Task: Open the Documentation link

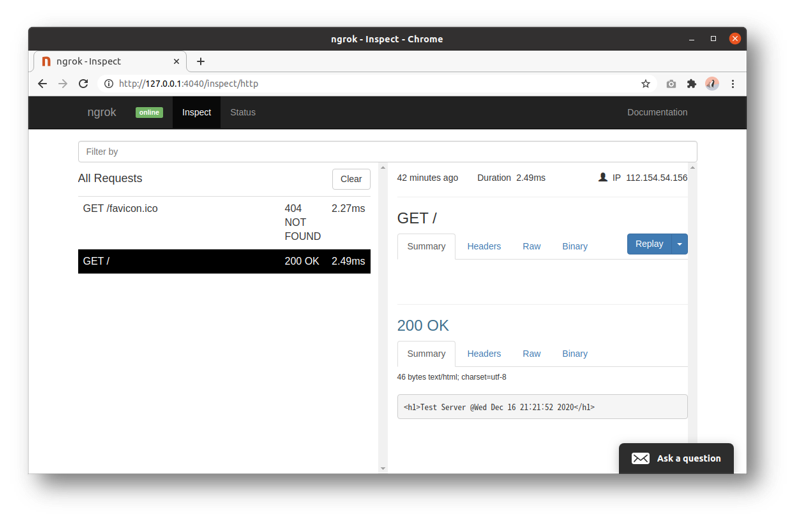Action: click(x=657, y=112)
